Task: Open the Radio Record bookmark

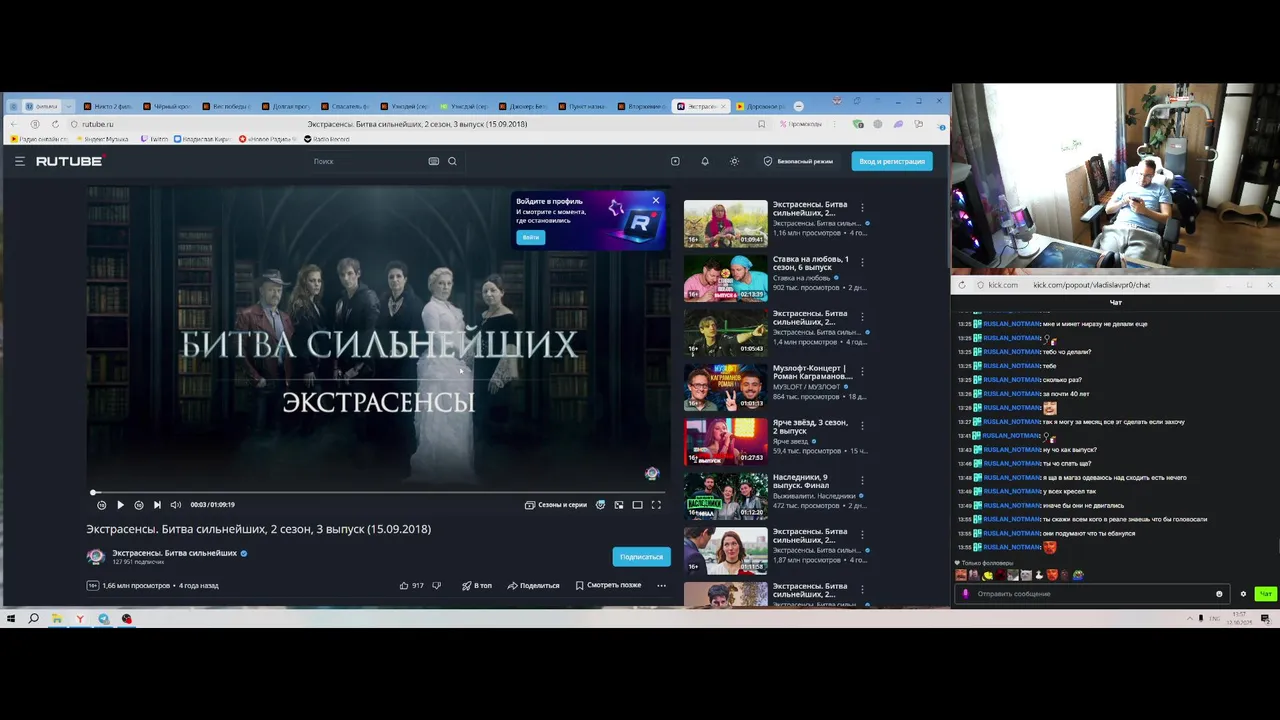Action: 327,139
